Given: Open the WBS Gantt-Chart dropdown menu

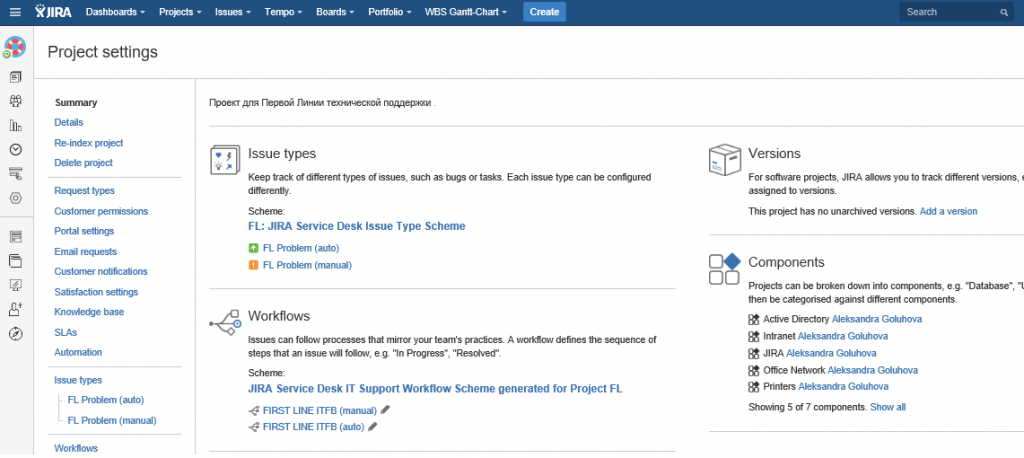Looking at the screenshot, I should coord(466,12).
